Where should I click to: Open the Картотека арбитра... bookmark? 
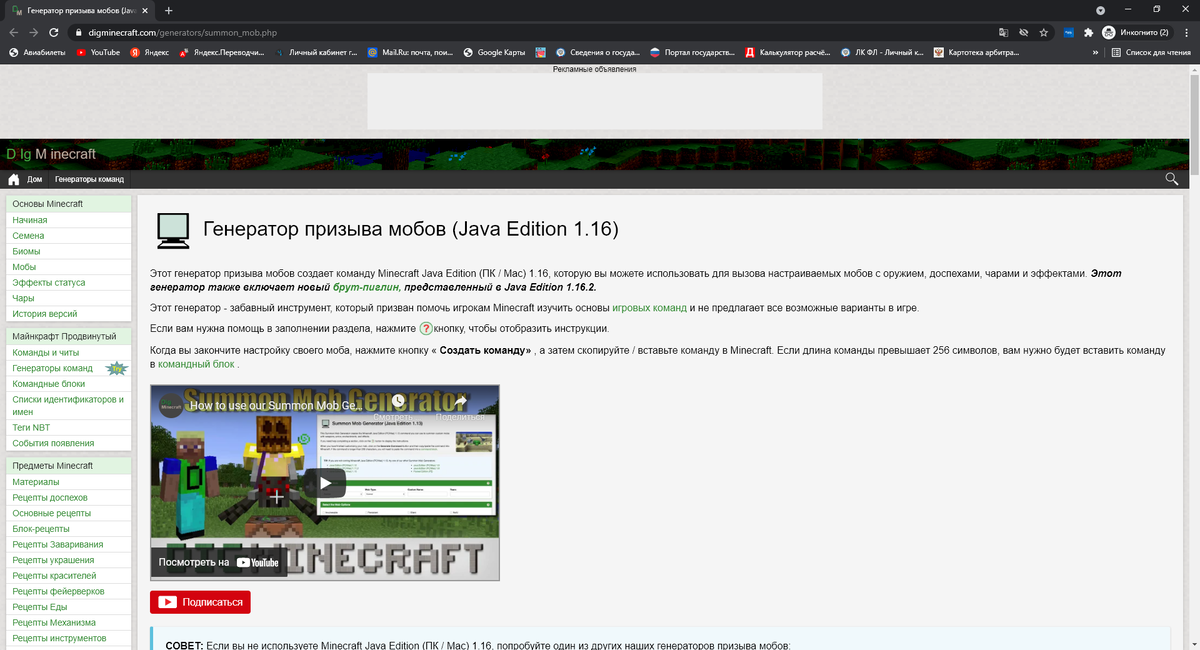click(977, 52)
